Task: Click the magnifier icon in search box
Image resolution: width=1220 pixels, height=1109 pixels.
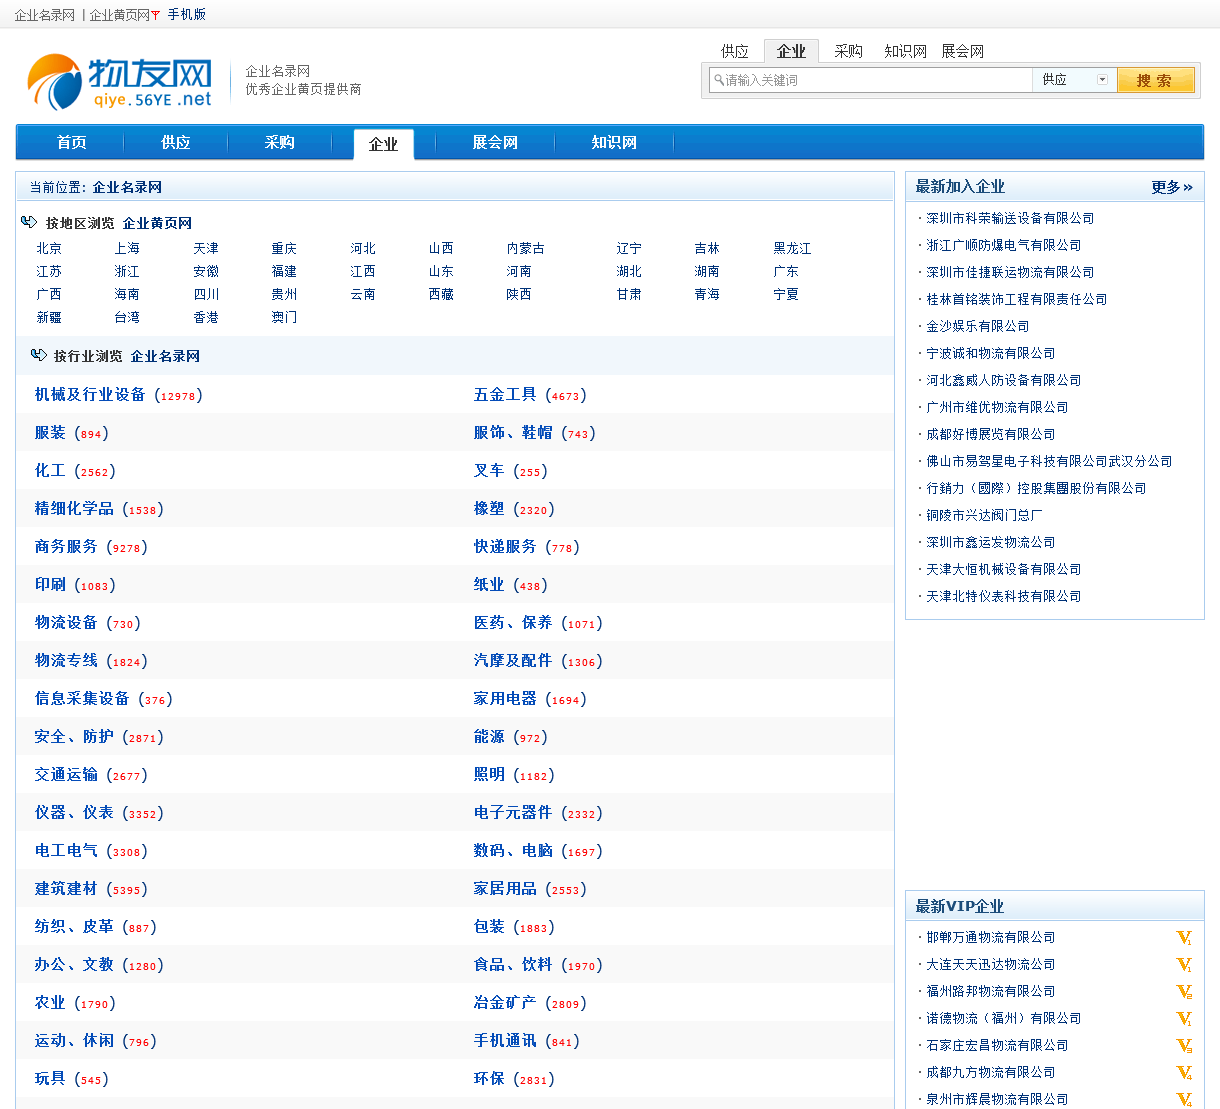Action: 718,80
